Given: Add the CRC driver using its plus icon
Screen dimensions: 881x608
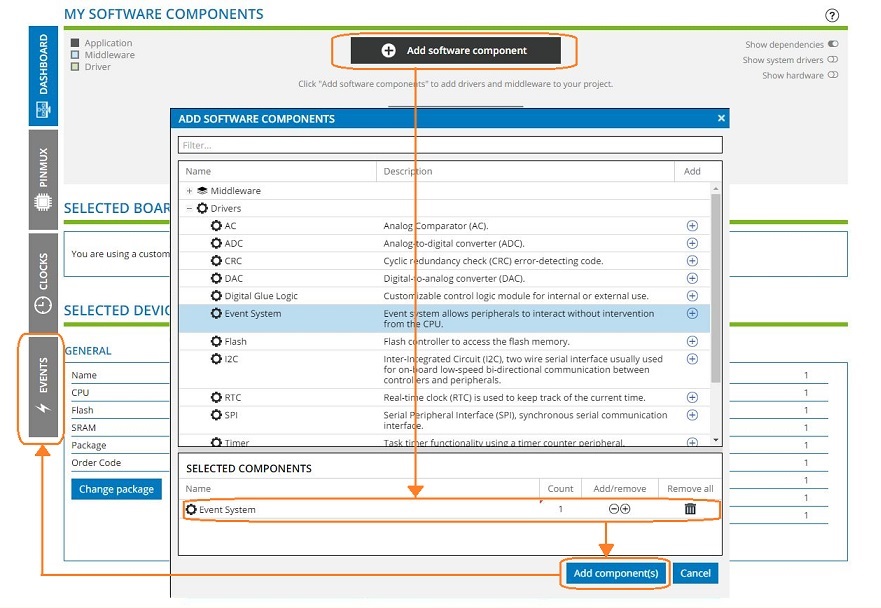Looking at the screenshot, I should pos(692,260).
